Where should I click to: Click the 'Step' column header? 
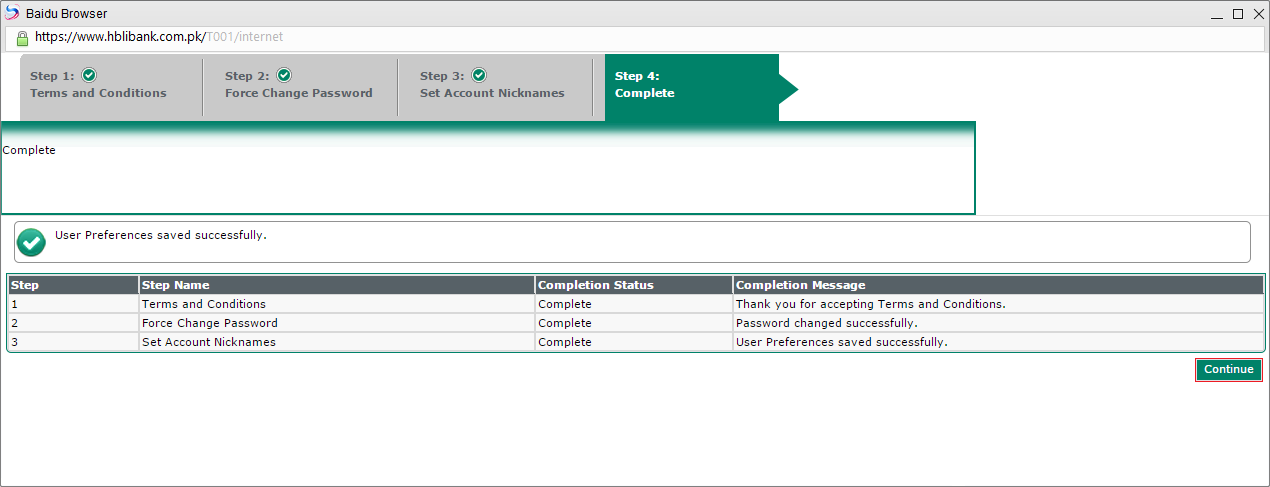(x=73, y=285)
